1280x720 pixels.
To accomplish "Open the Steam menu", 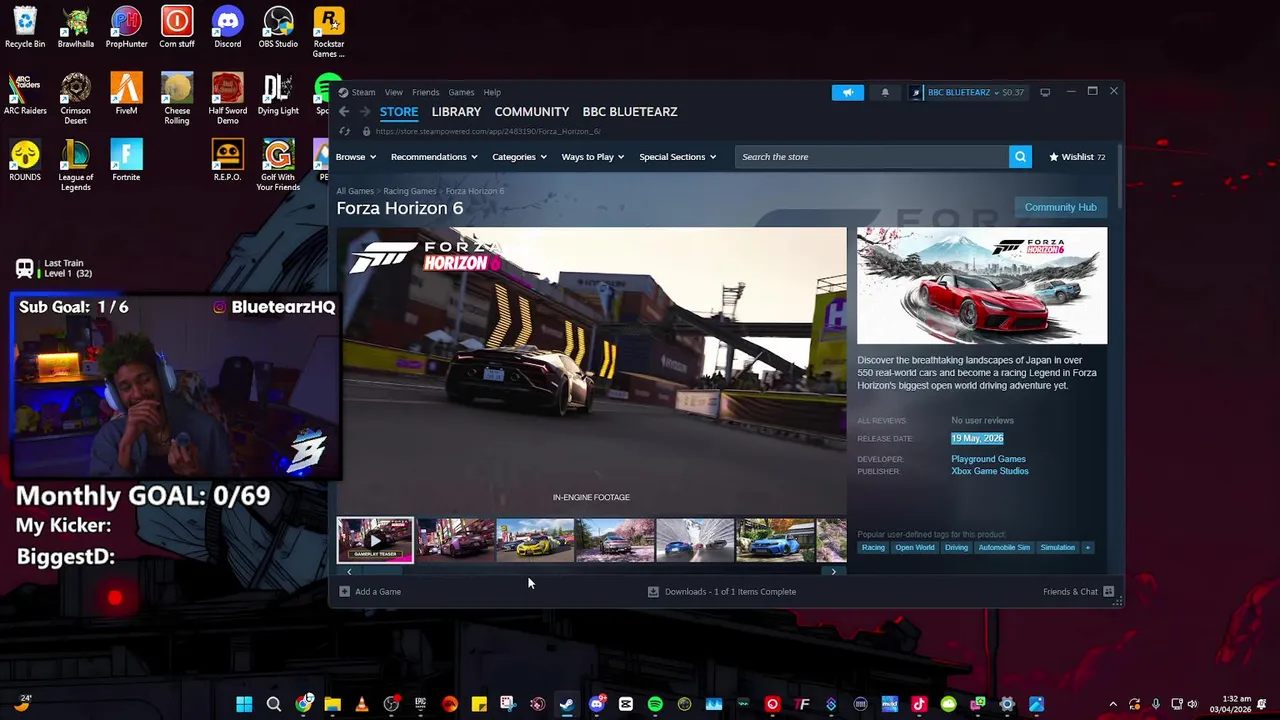I will tap(363, 92).
